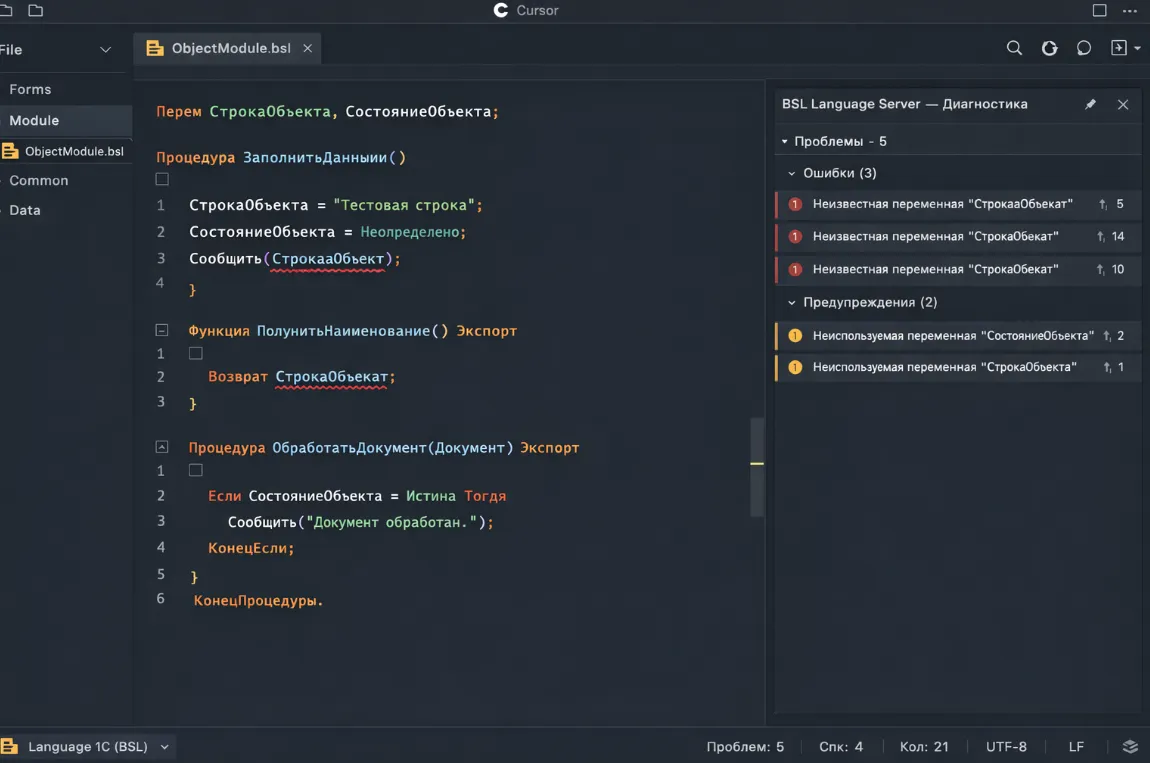This screenshot has width=1150, height=763.
Task: Collapse the Проблемы - 5 section
Action: tap(782, 141)
